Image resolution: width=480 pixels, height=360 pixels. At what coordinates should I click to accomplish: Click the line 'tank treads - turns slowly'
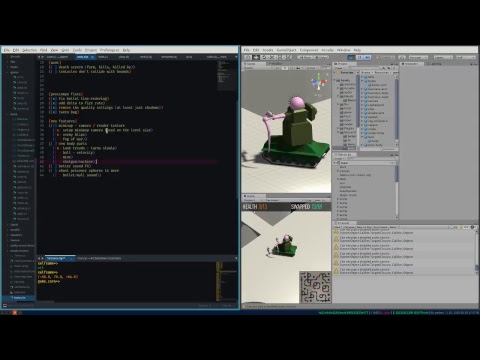click(x=90, y=148)
